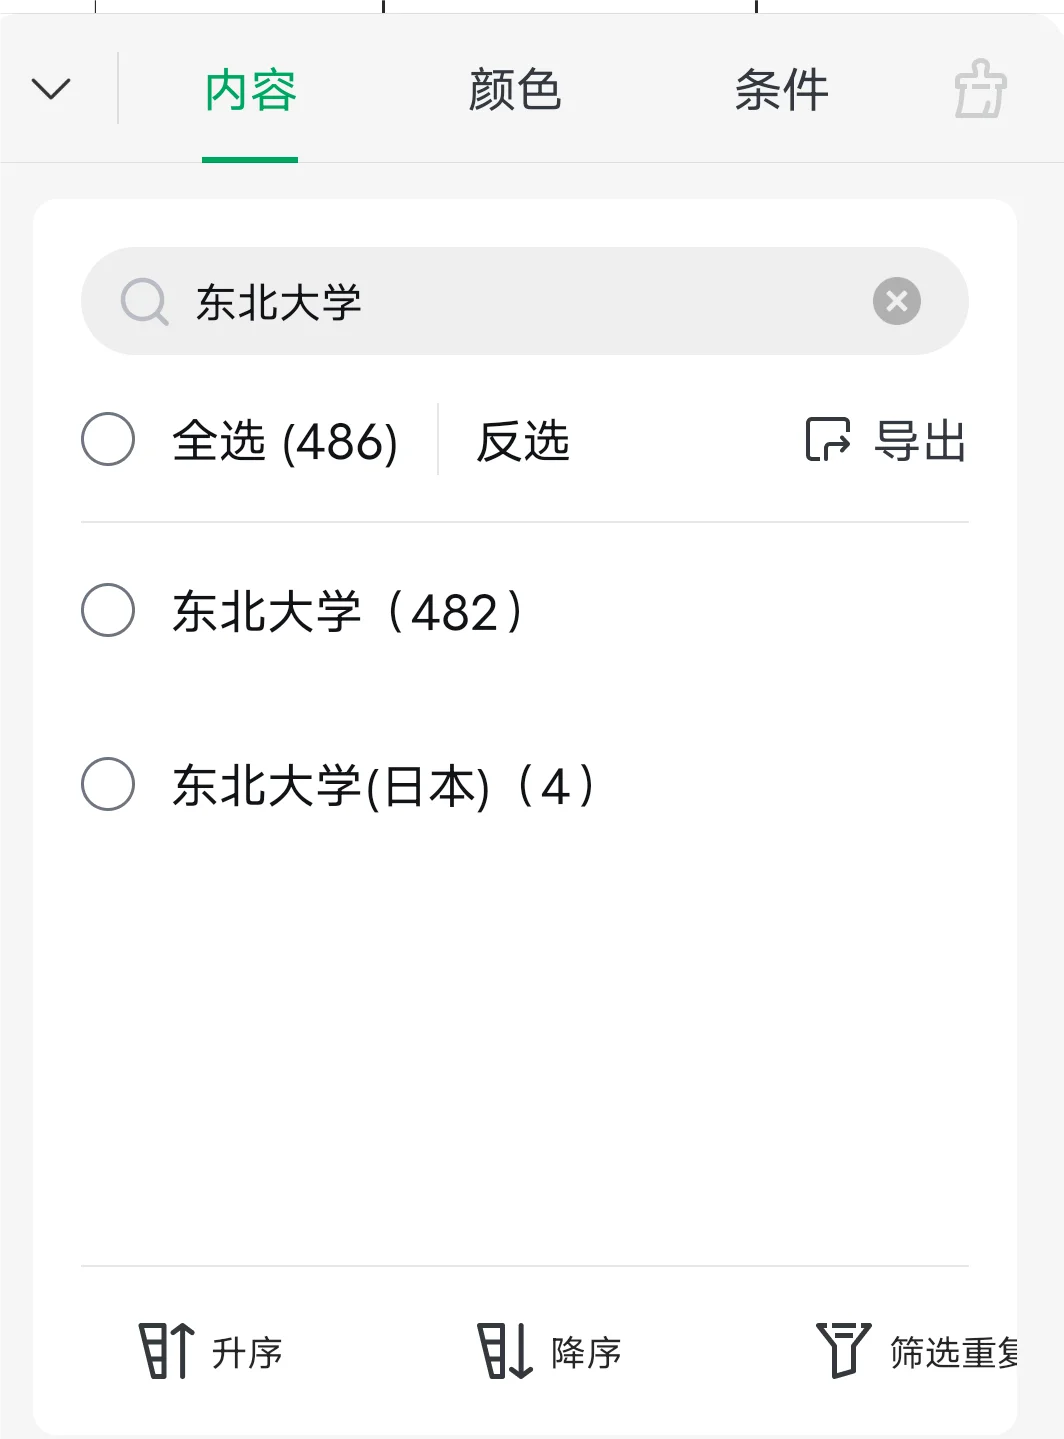Click the descending sort icon
The height and width of the screenshot is (1439, 1064).
(504, 1351)
